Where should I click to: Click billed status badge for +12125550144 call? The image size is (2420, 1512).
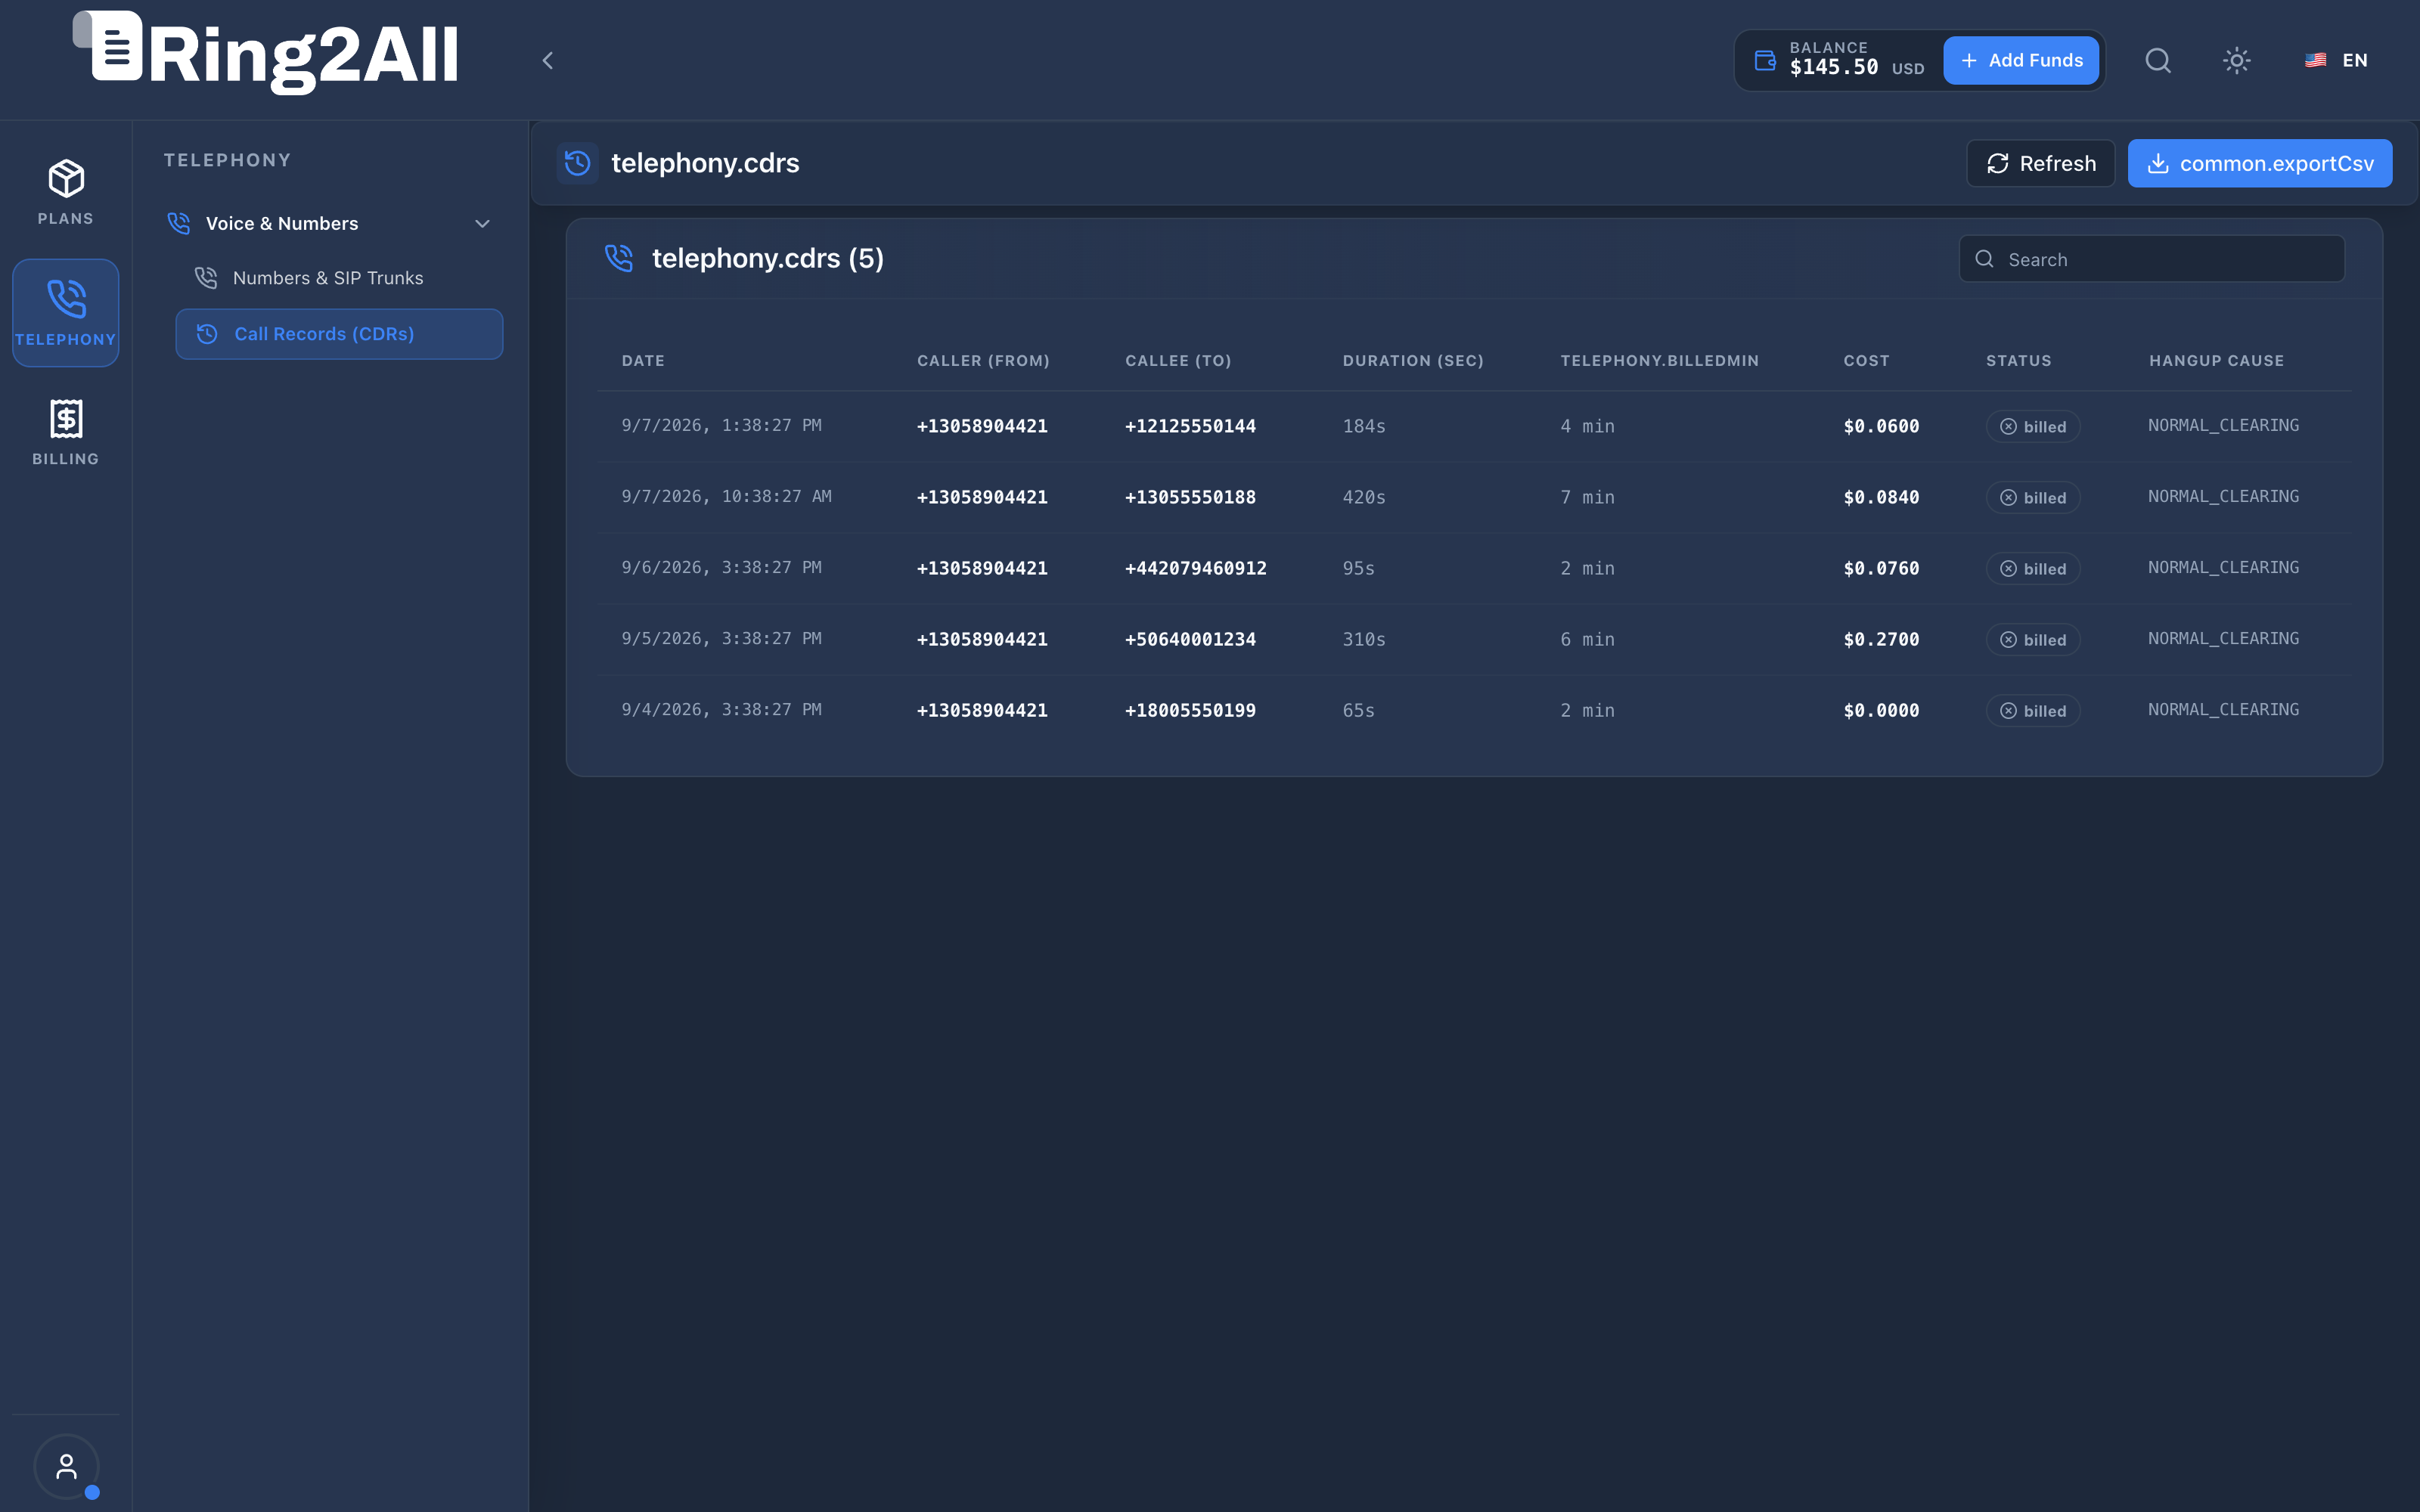tap(2033, 427)
